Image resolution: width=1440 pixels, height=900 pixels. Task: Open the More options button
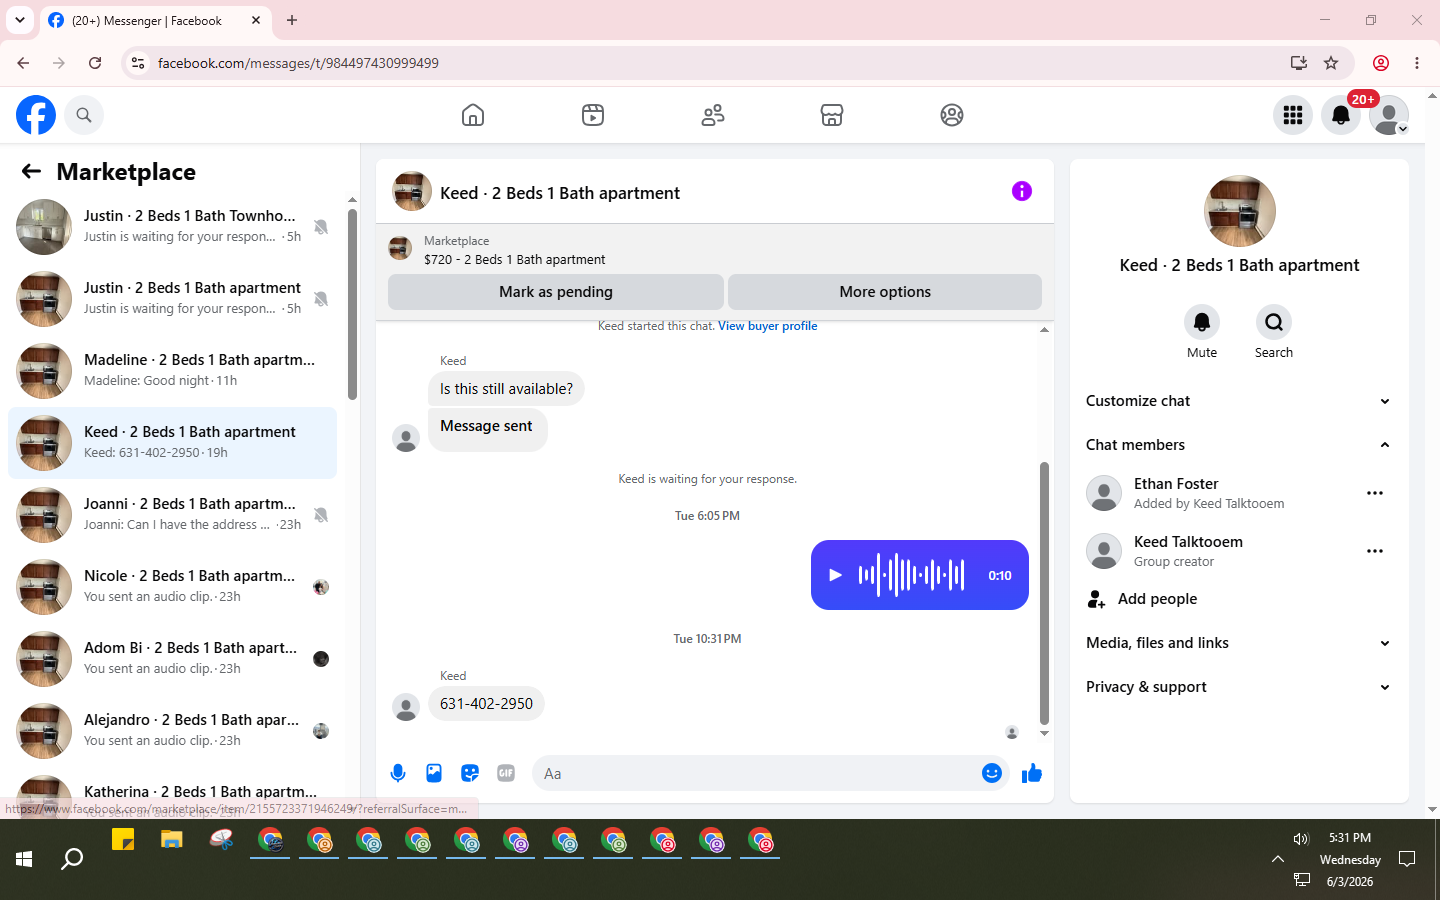pos(885,292)
